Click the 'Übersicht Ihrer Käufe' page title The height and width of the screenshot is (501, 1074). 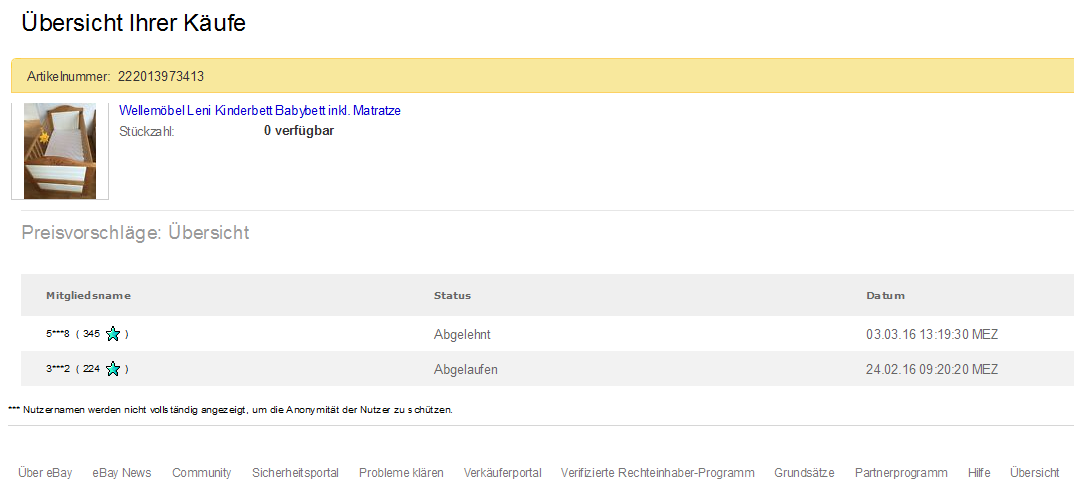134,23
